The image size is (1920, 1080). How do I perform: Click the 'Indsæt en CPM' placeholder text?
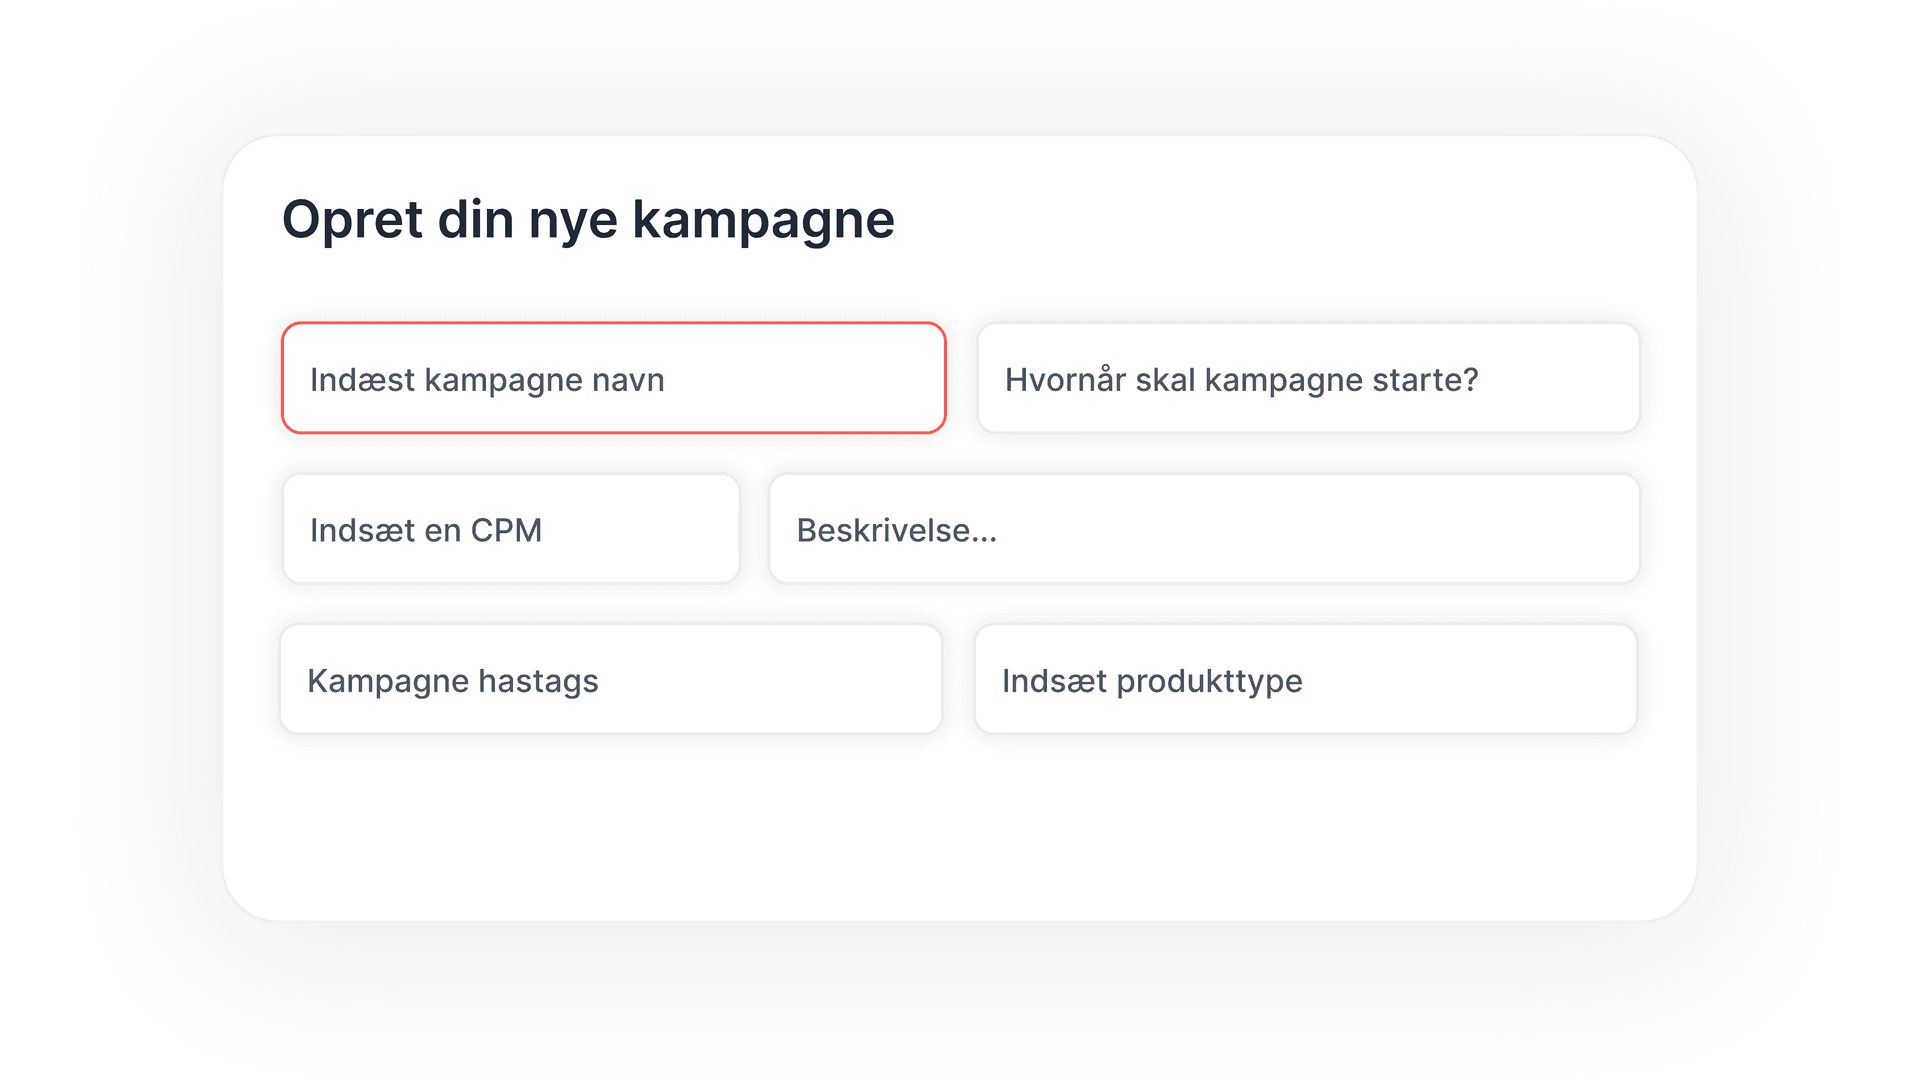pyautogui.click(x=426, y=530)
